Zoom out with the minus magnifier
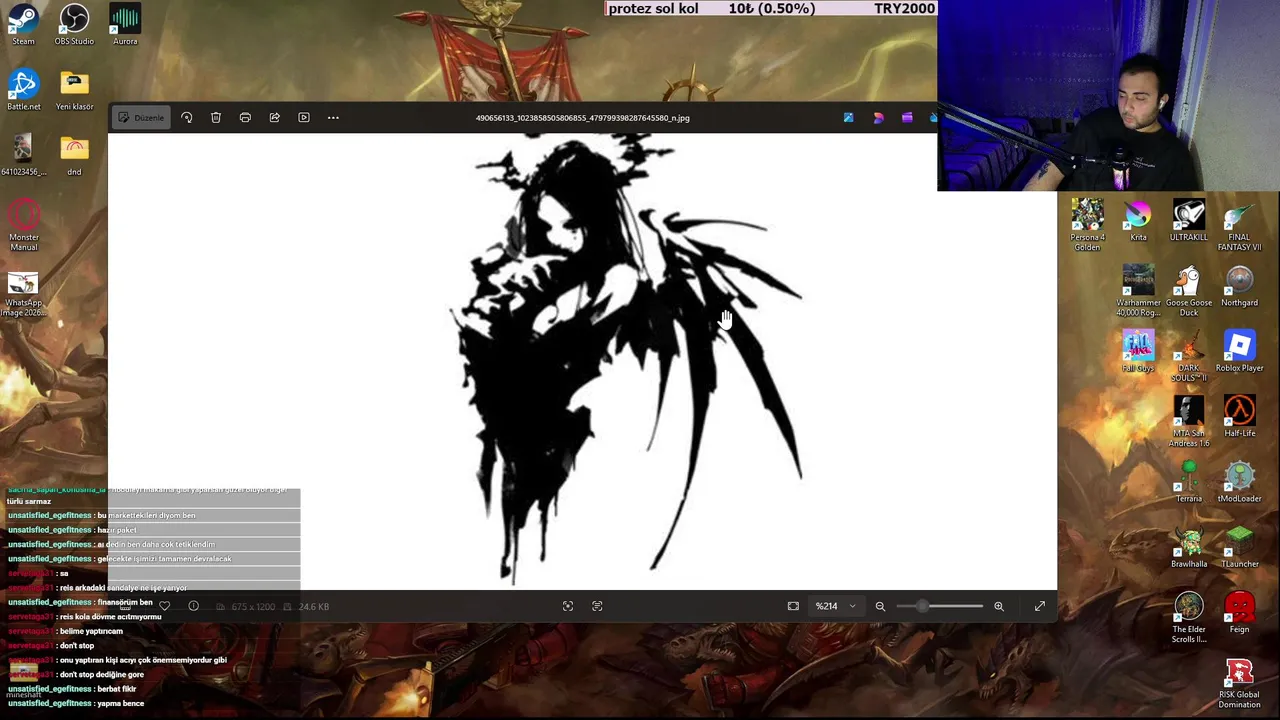 (880, 606)
